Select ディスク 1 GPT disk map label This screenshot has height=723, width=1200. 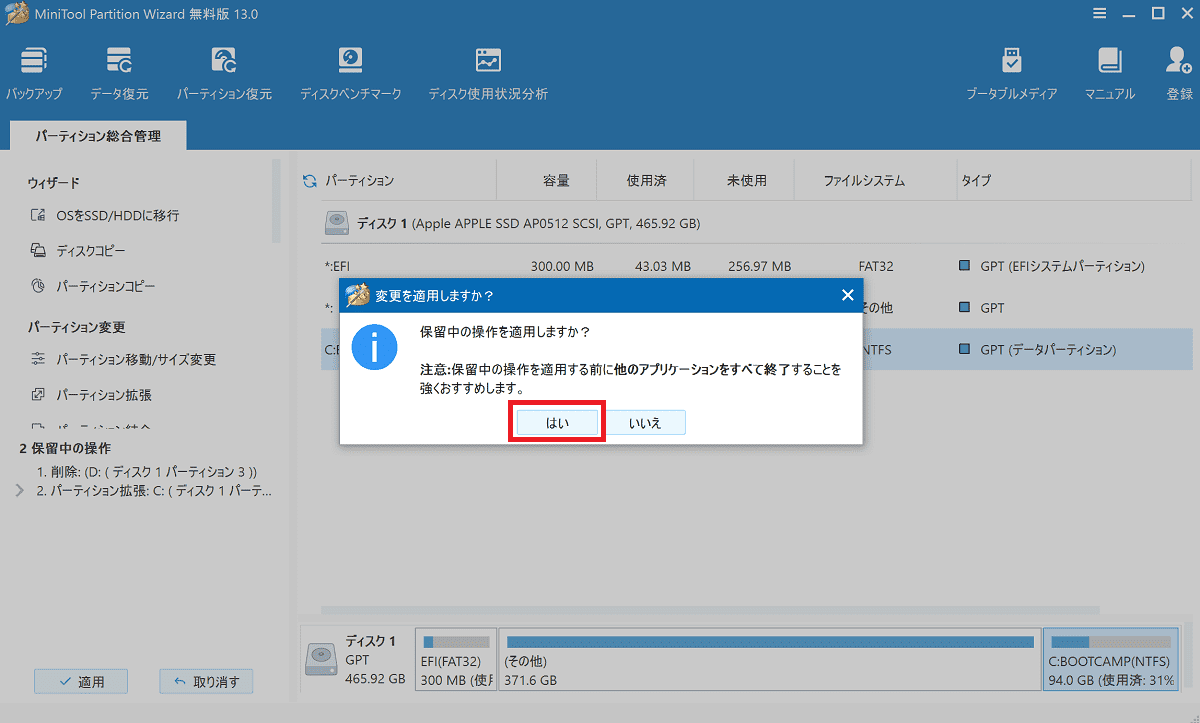pos(357,659)
